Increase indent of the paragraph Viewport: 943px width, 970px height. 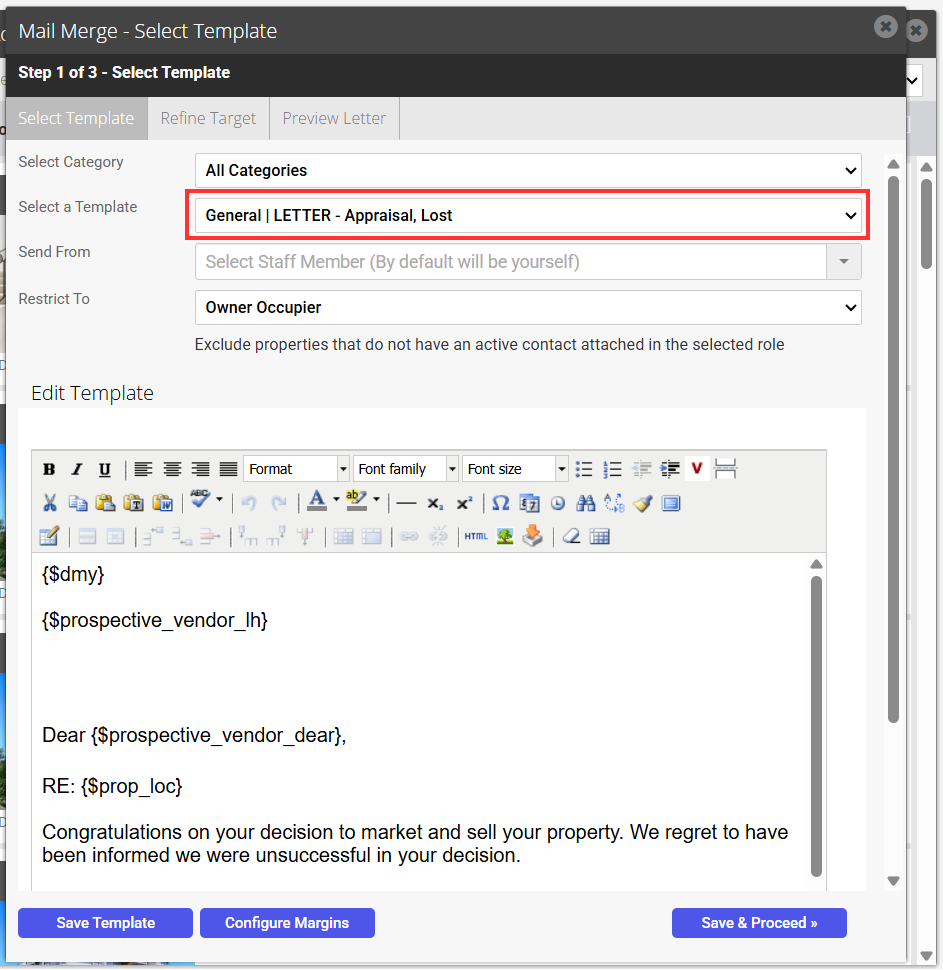[x=670, y=470]
